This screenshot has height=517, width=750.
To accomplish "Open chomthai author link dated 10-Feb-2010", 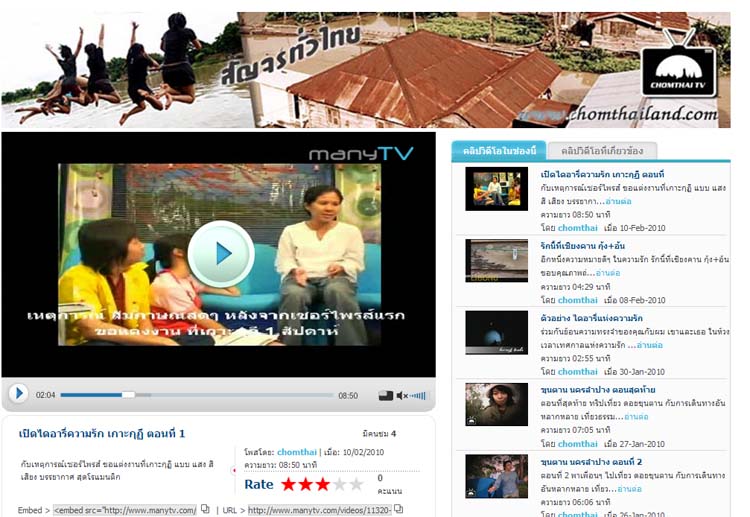I will 578,228.
